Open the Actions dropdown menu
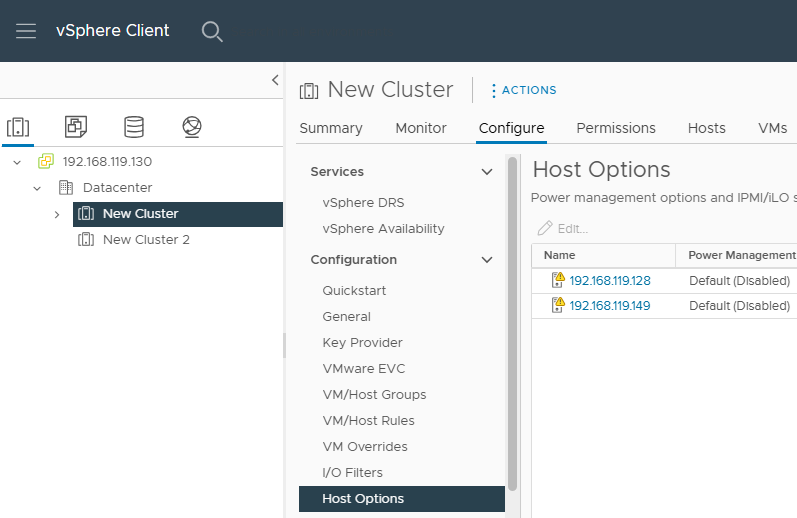 pyautogui.click(x=524, y=90)
